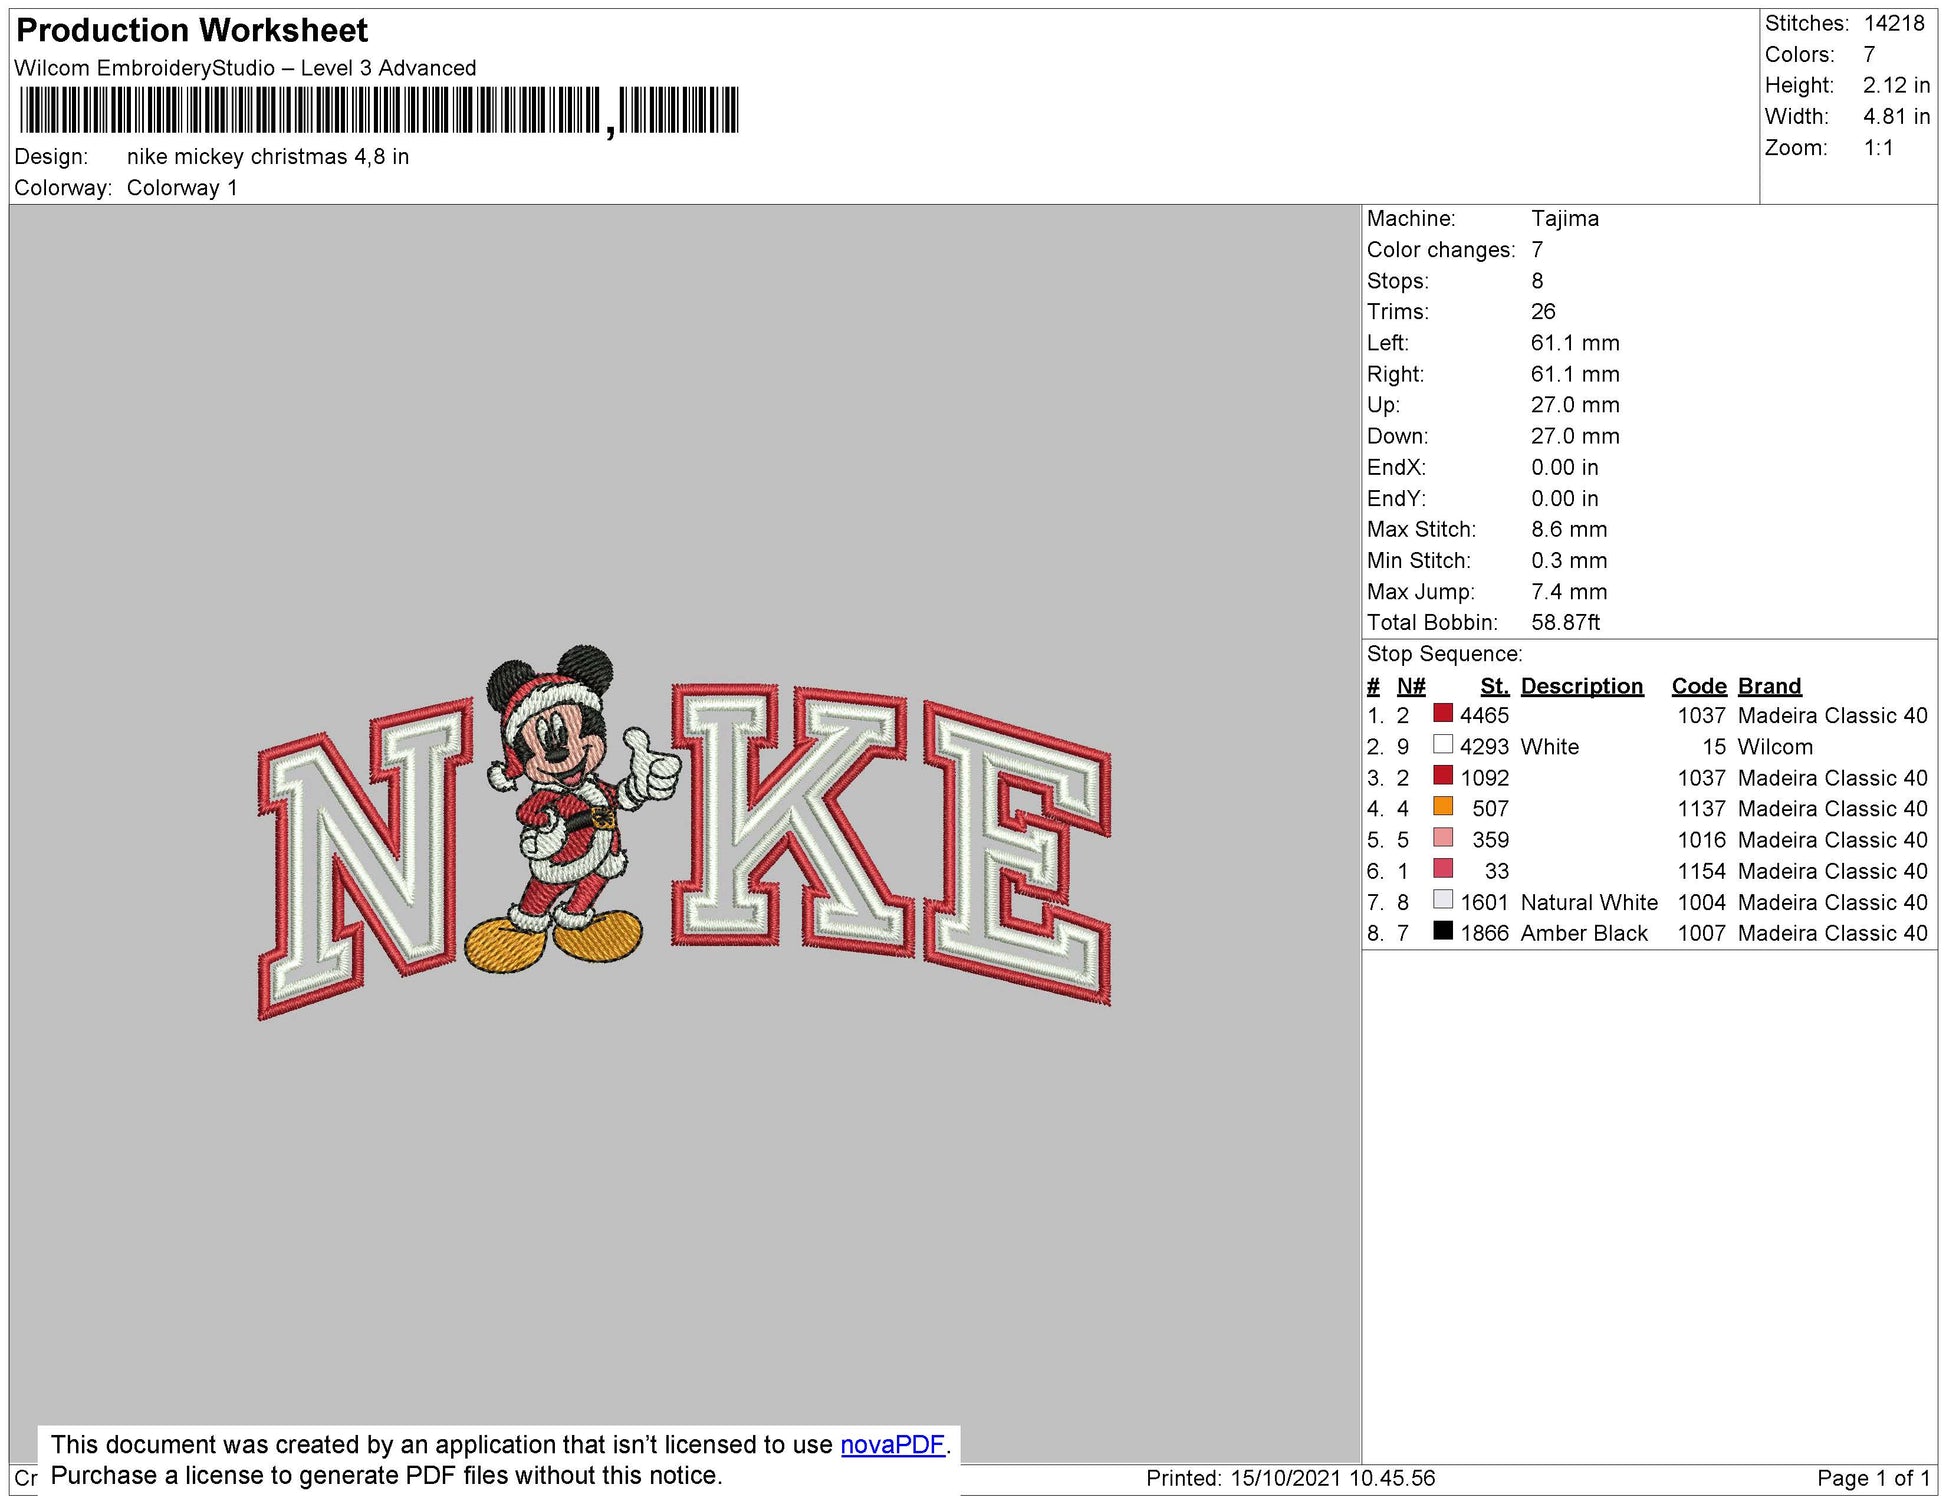Click the Width value '4.81 in'

coord(1896,116)
